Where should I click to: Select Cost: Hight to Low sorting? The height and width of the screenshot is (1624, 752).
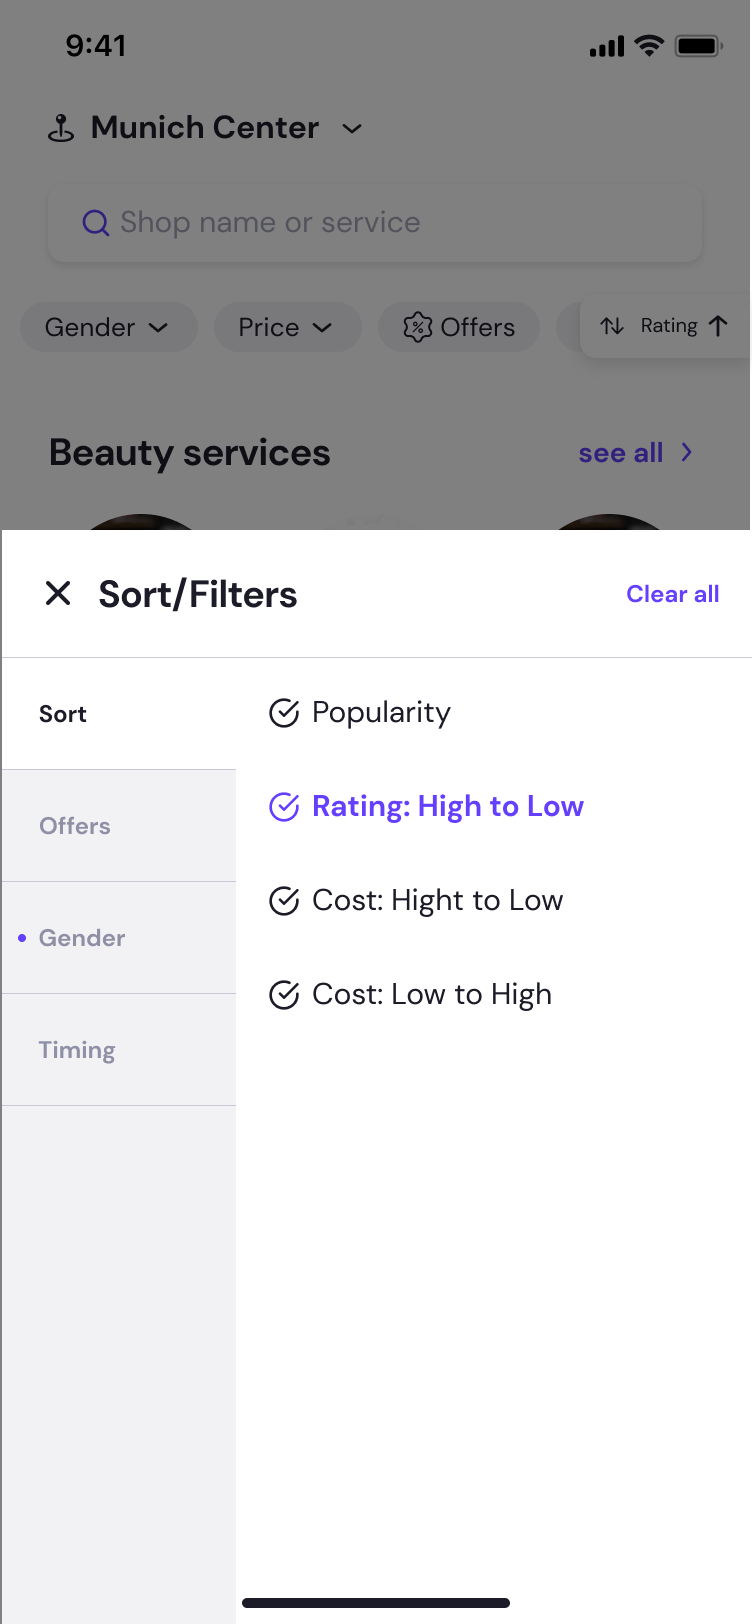point(437,901)
